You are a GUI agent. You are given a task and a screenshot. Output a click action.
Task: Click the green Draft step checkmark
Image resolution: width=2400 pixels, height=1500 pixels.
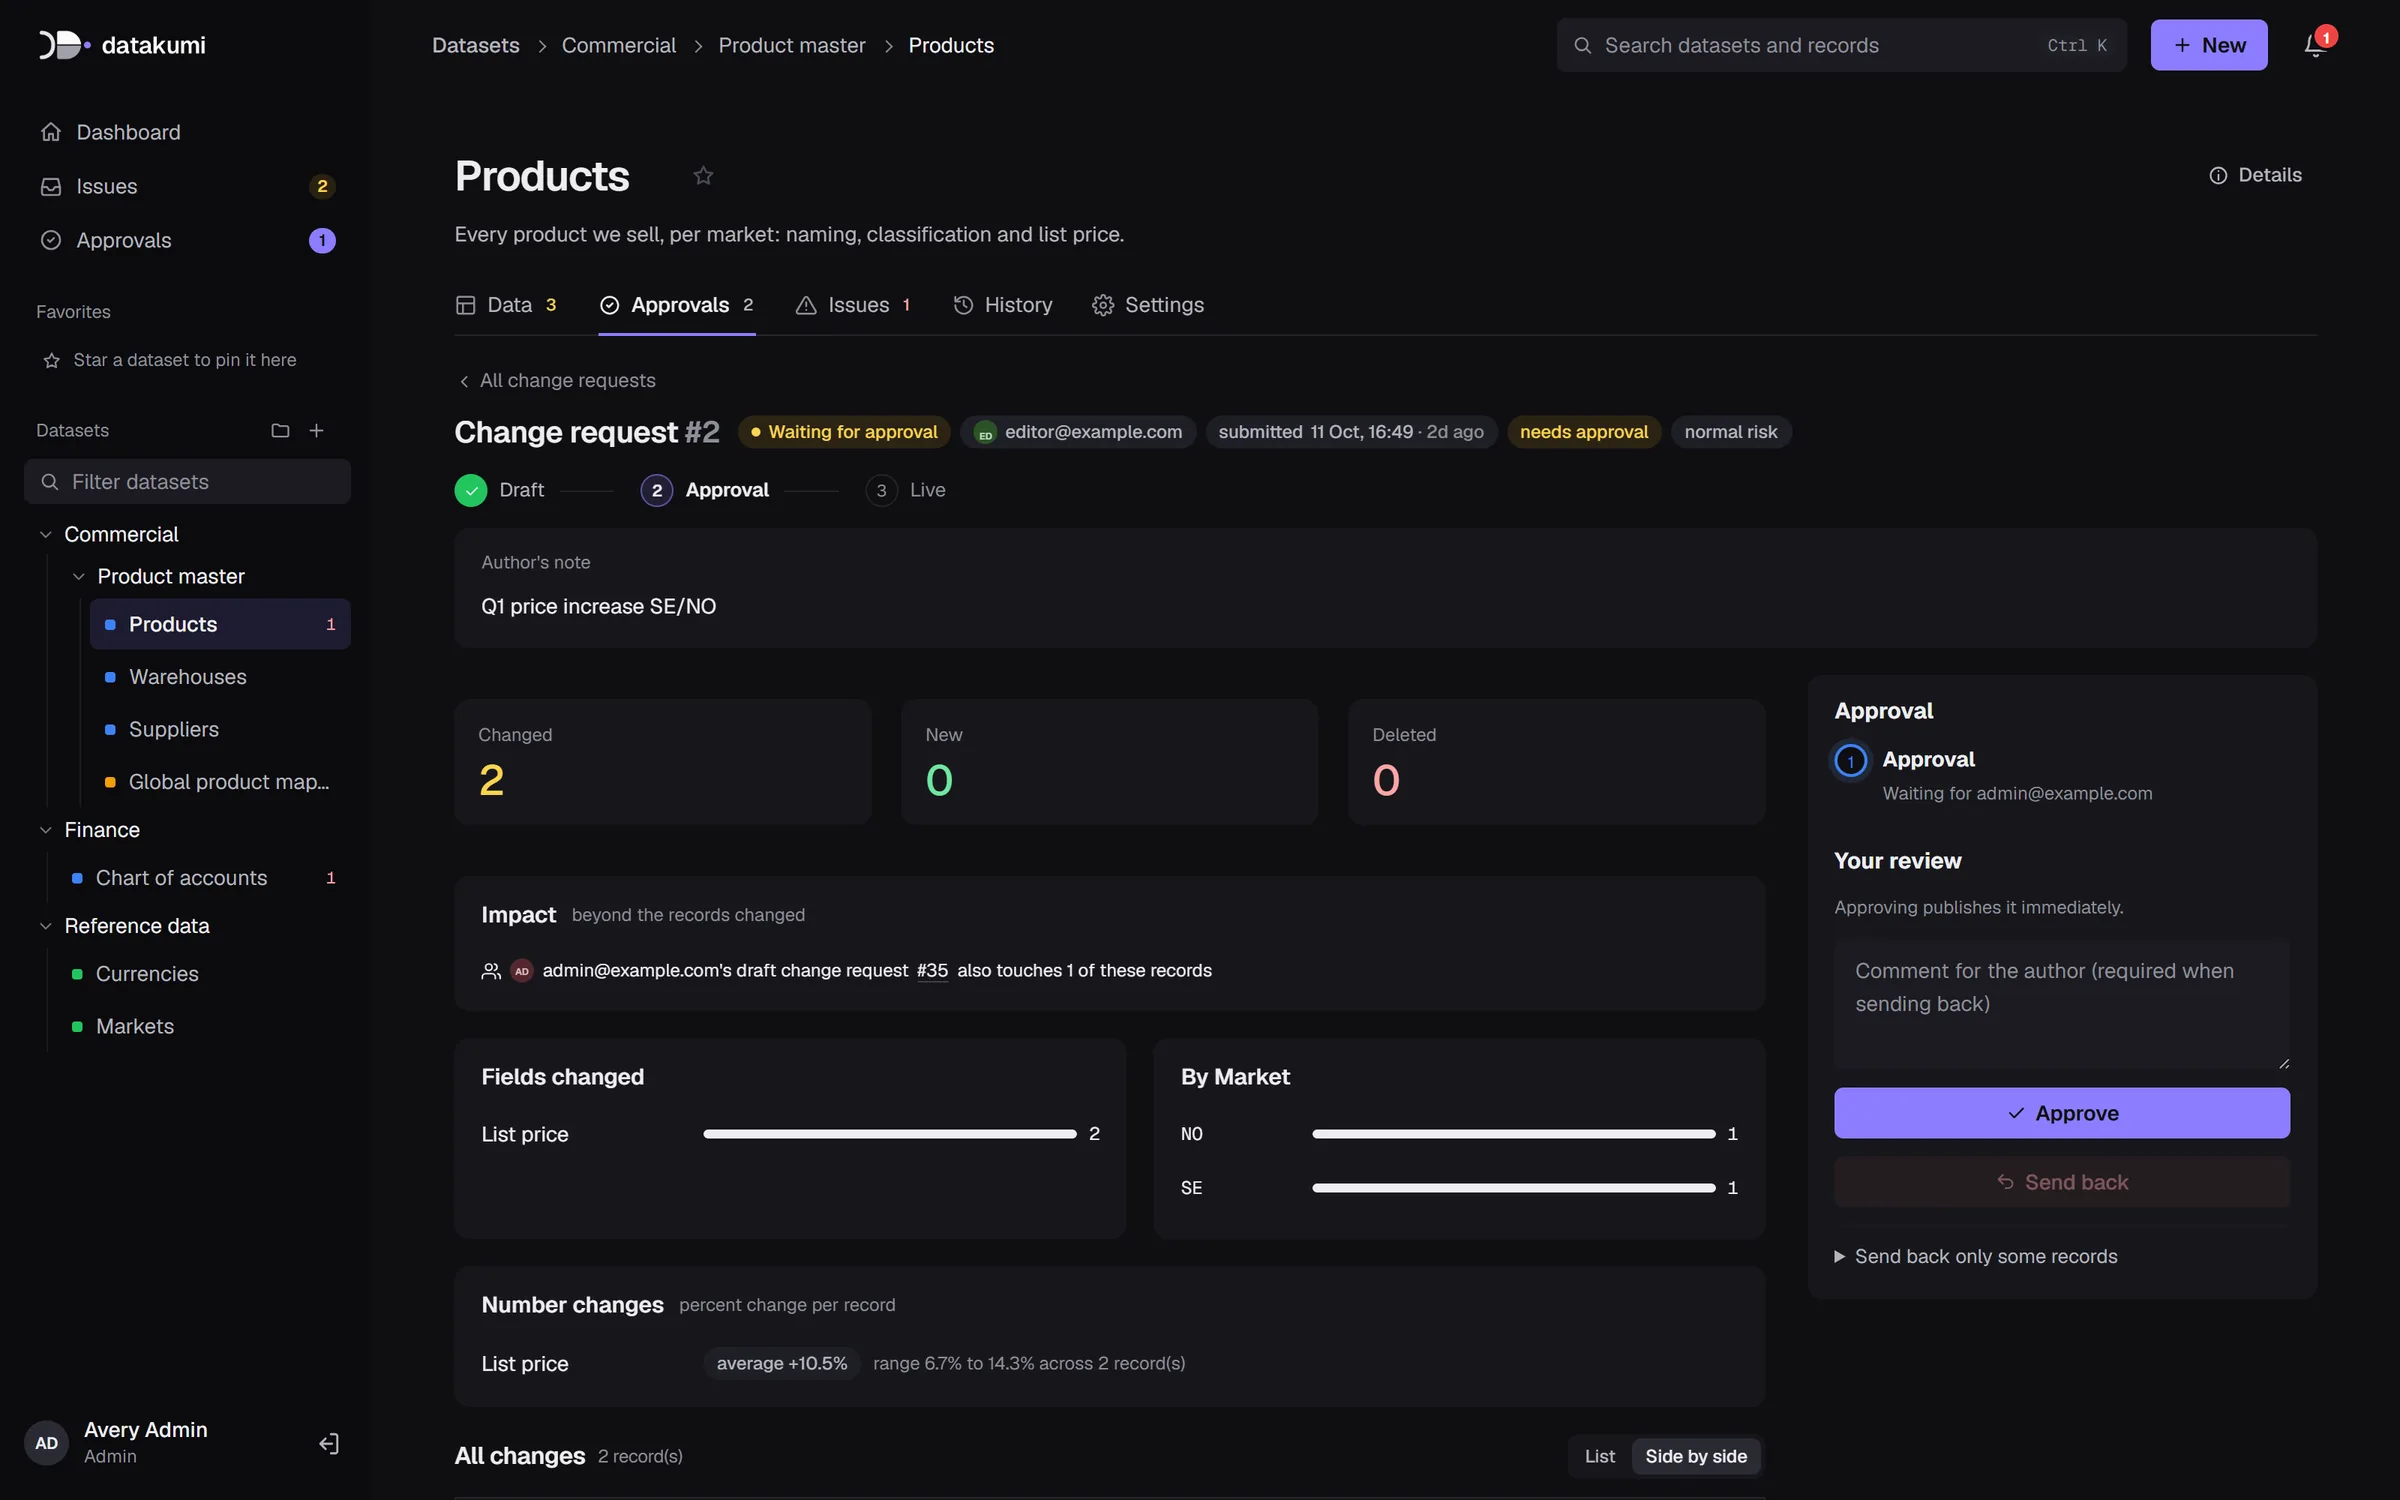471,490
